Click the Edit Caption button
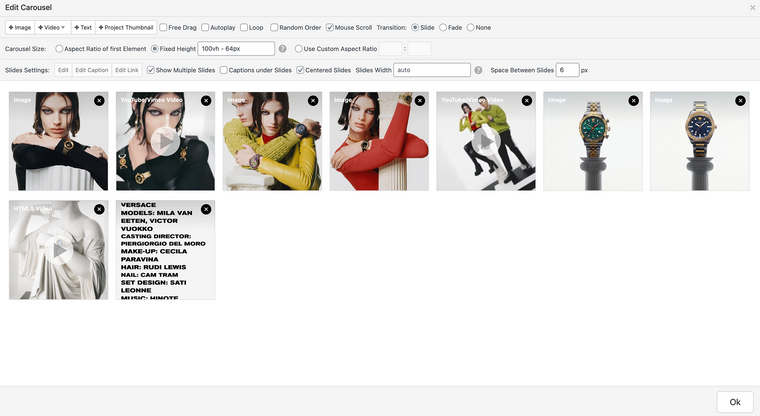Screen dimensions: 760x416 point(92,70)
